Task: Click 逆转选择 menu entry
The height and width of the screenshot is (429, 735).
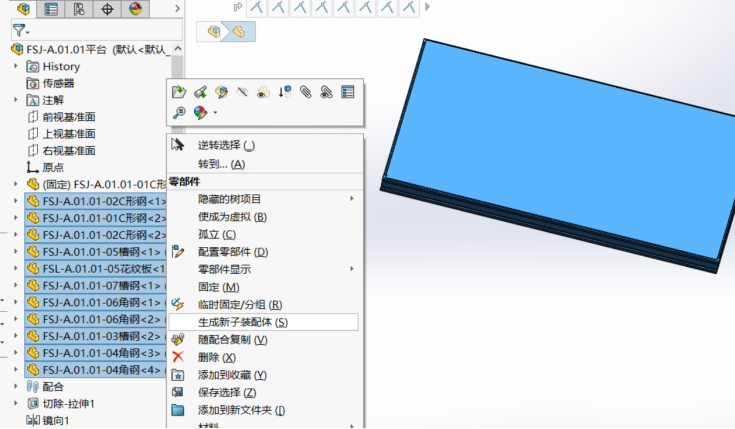Action: click(219, 145)
